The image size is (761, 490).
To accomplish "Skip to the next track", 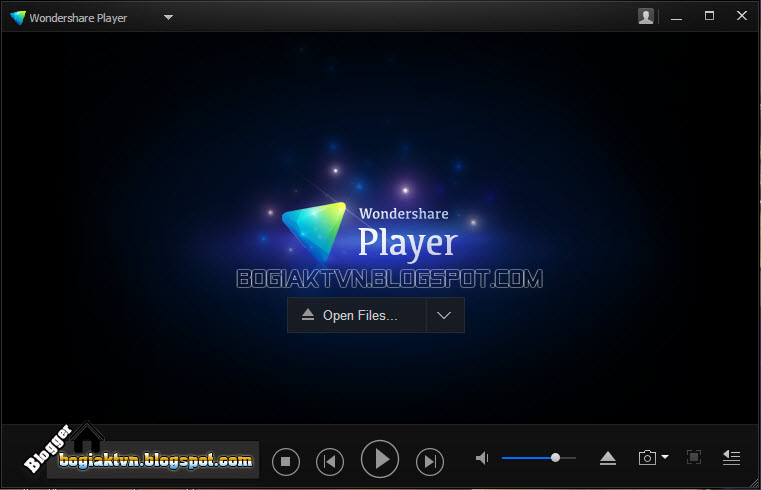I will (430, 461).
